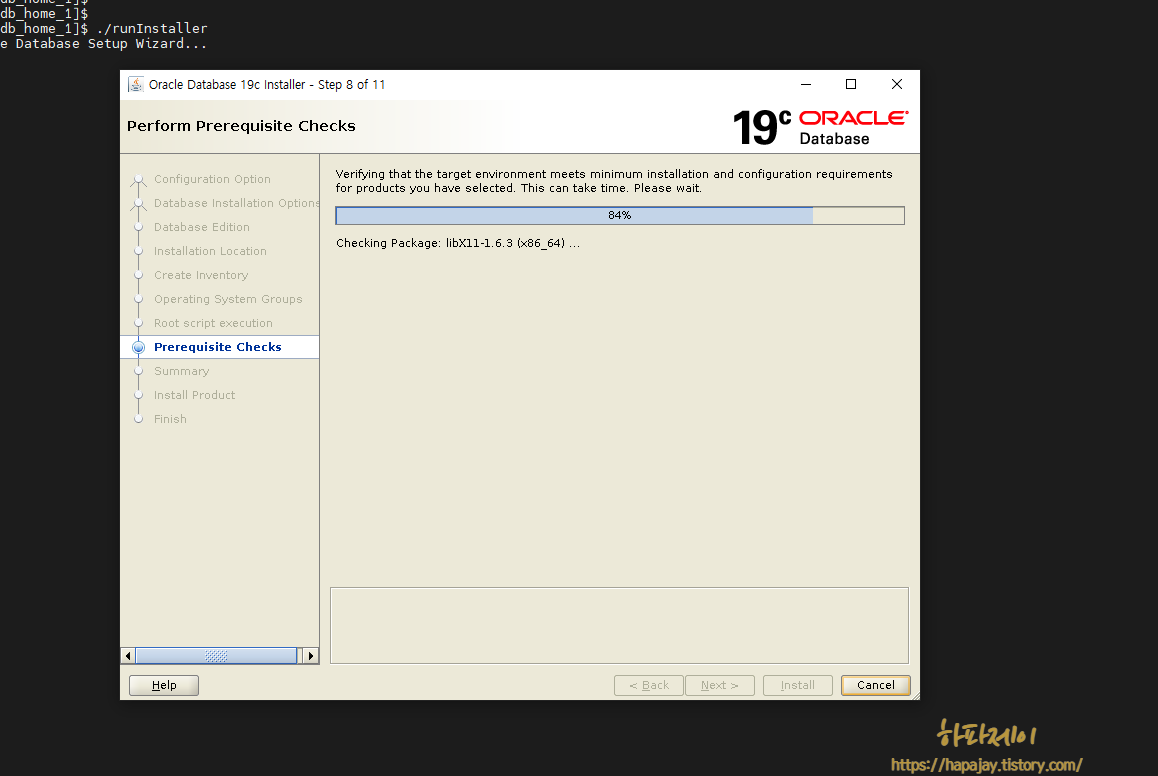The width and height of the screenshot is (1158, 776).
Task: Select the Finish step
Action: point(170,419)
